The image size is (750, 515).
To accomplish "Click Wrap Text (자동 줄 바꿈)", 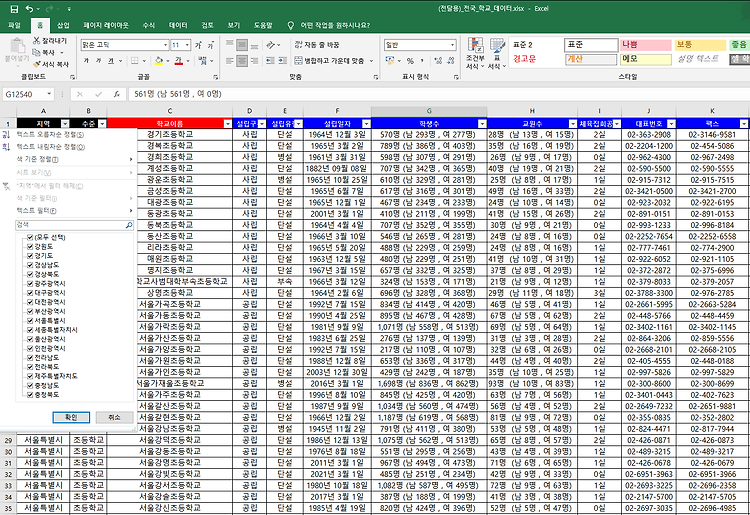I will (317, 44).
